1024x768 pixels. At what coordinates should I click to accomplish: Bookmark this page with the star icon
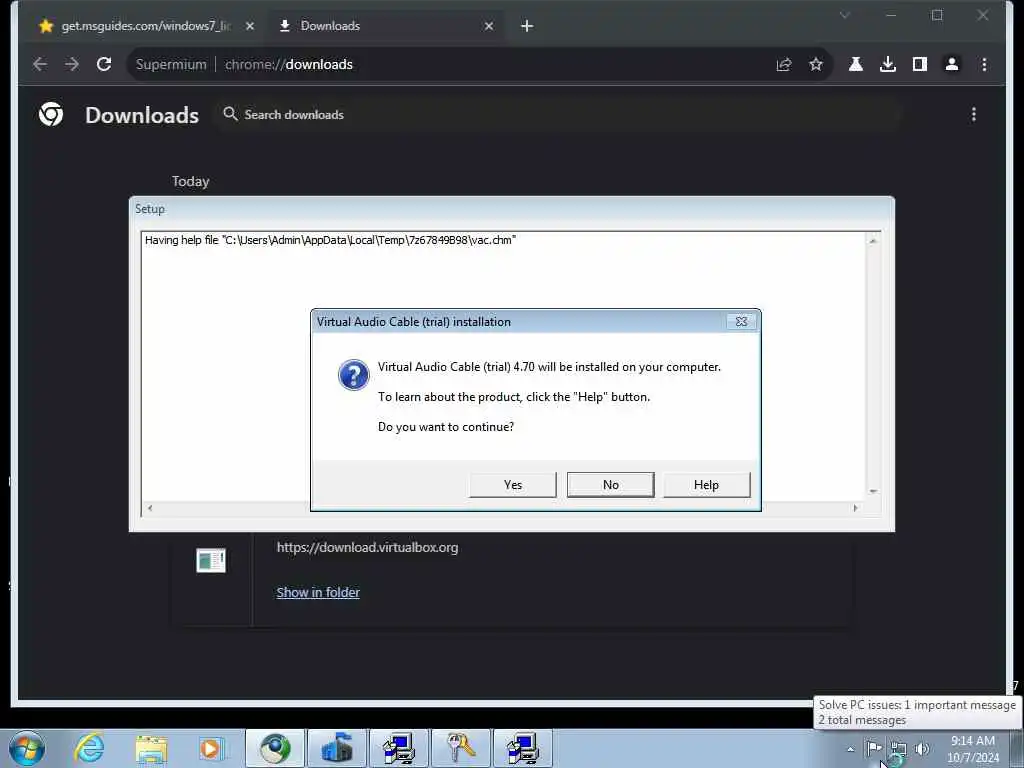pyautogui.click(x=816, y=64)
